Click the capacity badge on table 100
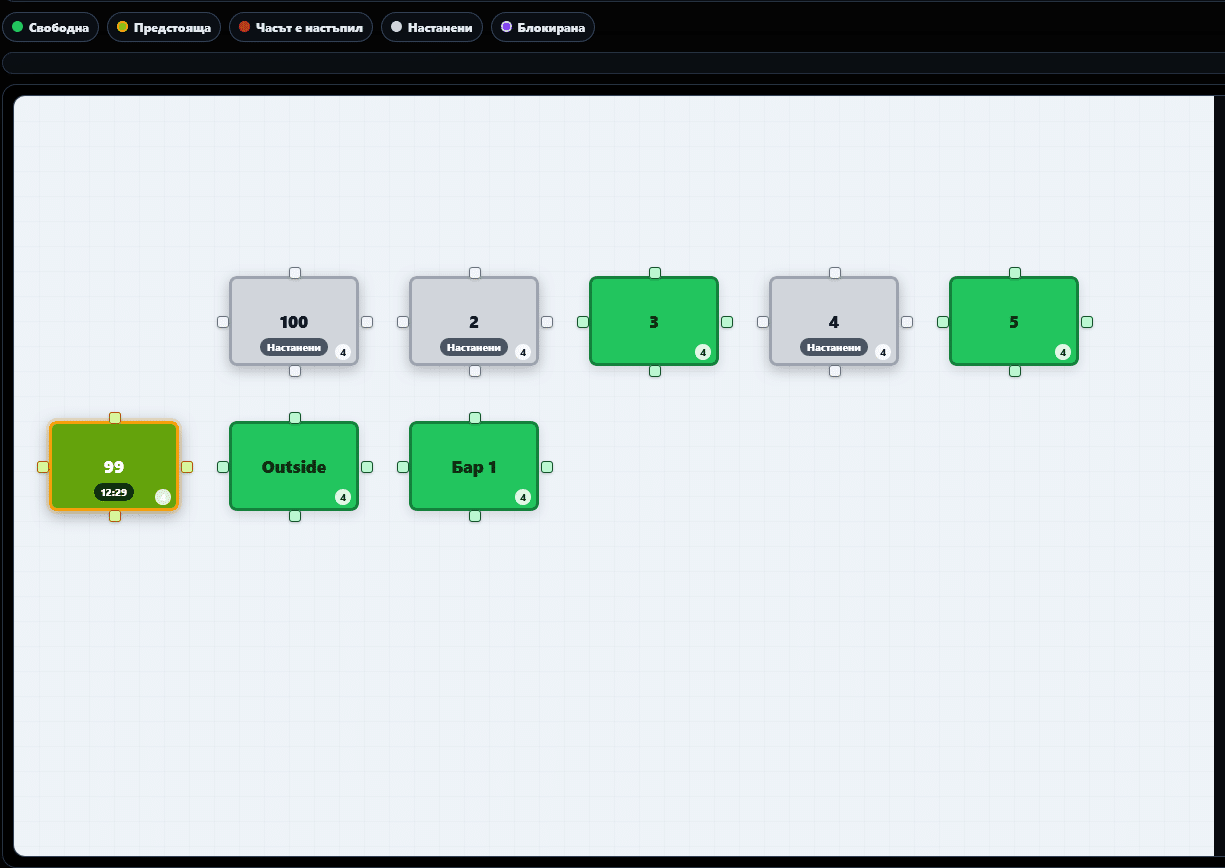Image resolution: width=1225 pixels, height=868 pixels. coord(343,352)
